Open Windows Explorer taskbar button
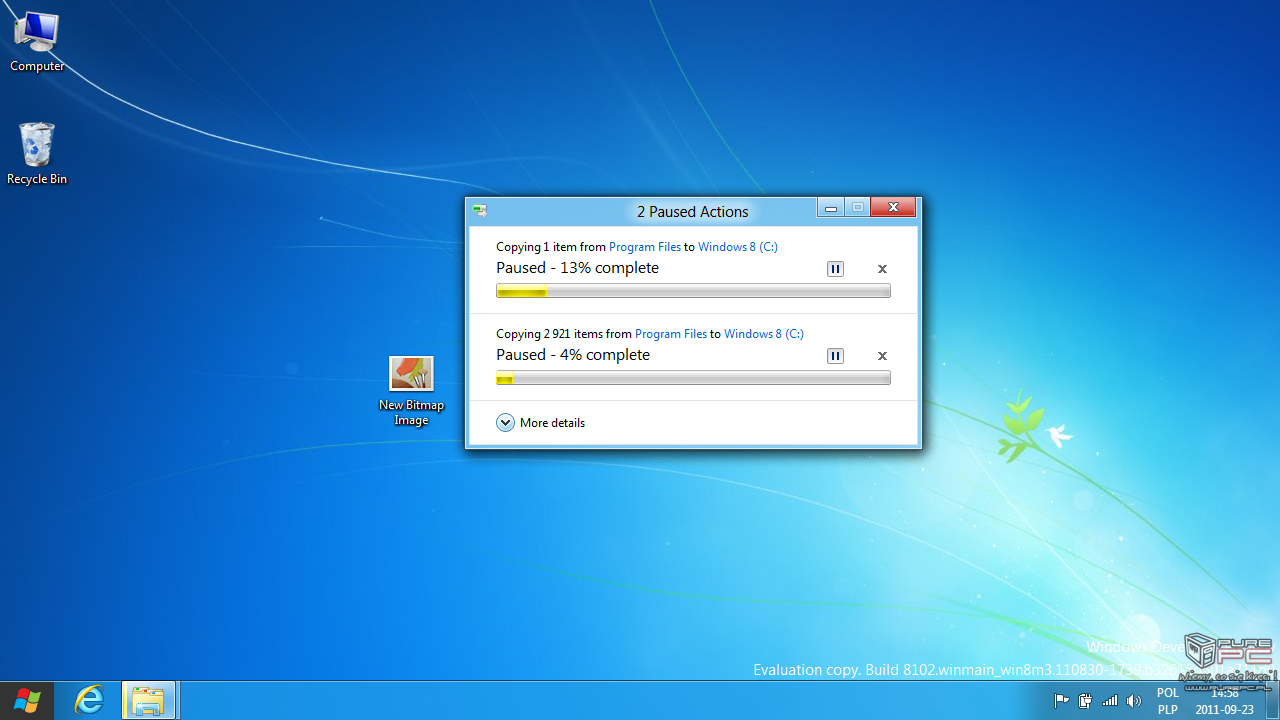Viewport: 1280px width, 720px height. (148, 700)
